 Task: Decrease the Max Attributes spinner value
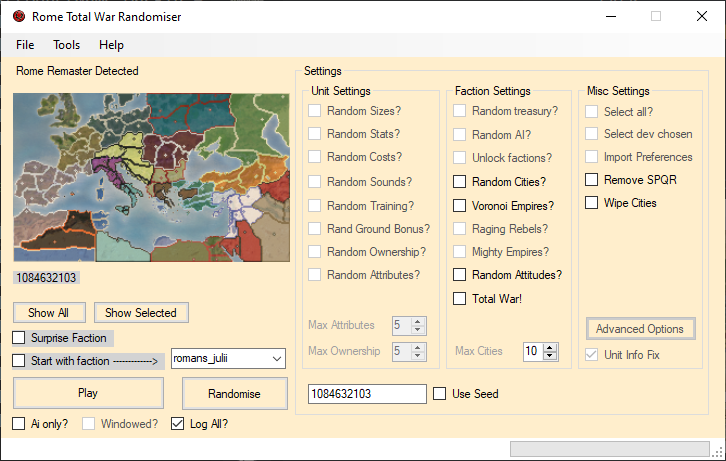(x=418, y=330)
